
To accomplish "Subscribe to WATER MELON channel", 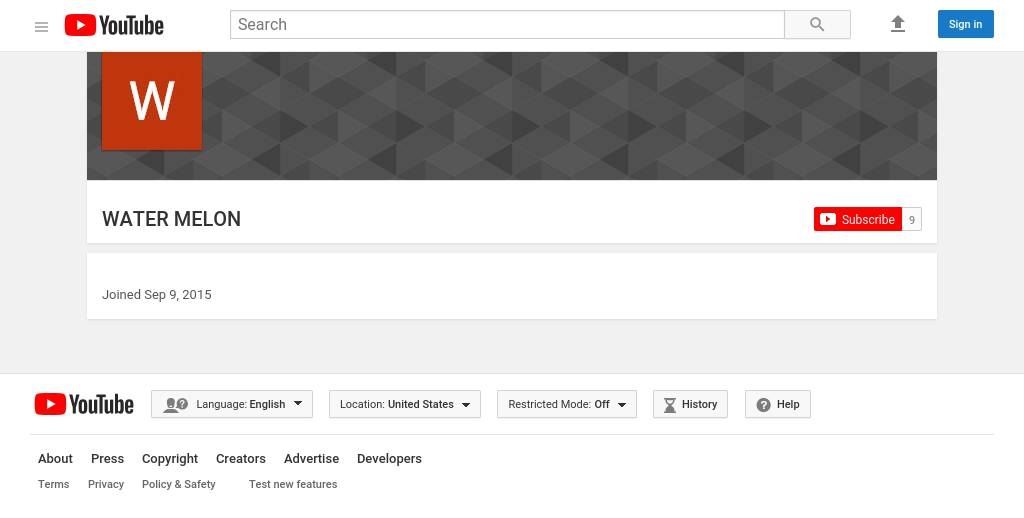I will click(857, 219).
